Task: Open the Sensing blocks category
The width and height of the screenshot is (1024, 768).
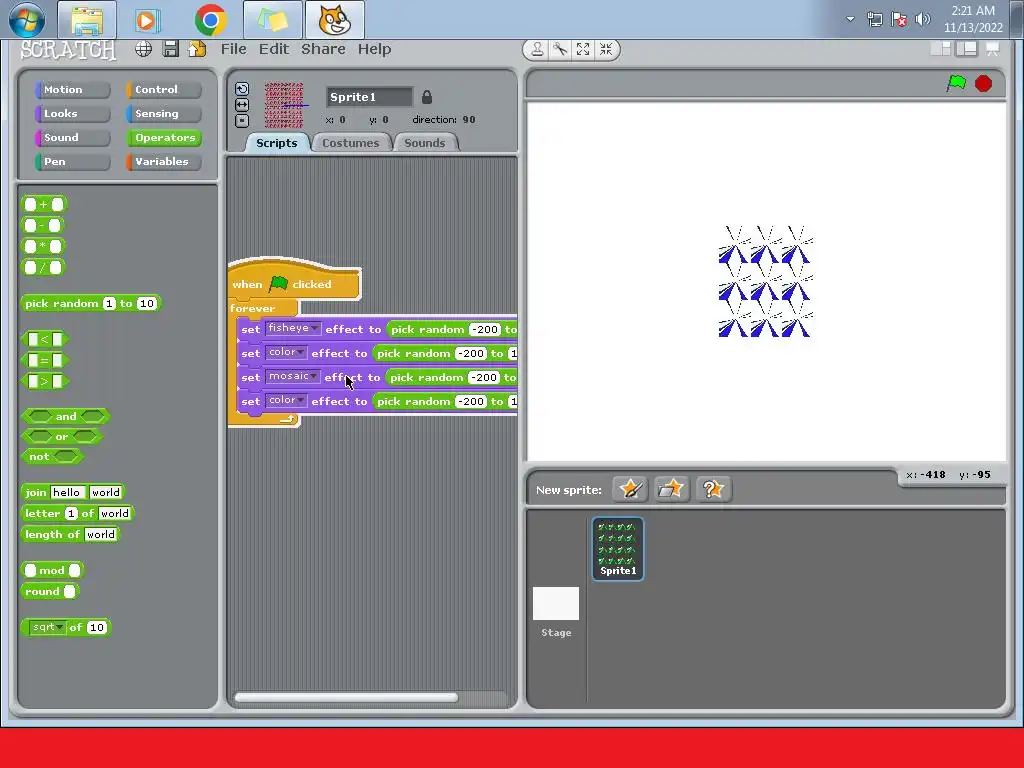Action: [x=164, y=114]
